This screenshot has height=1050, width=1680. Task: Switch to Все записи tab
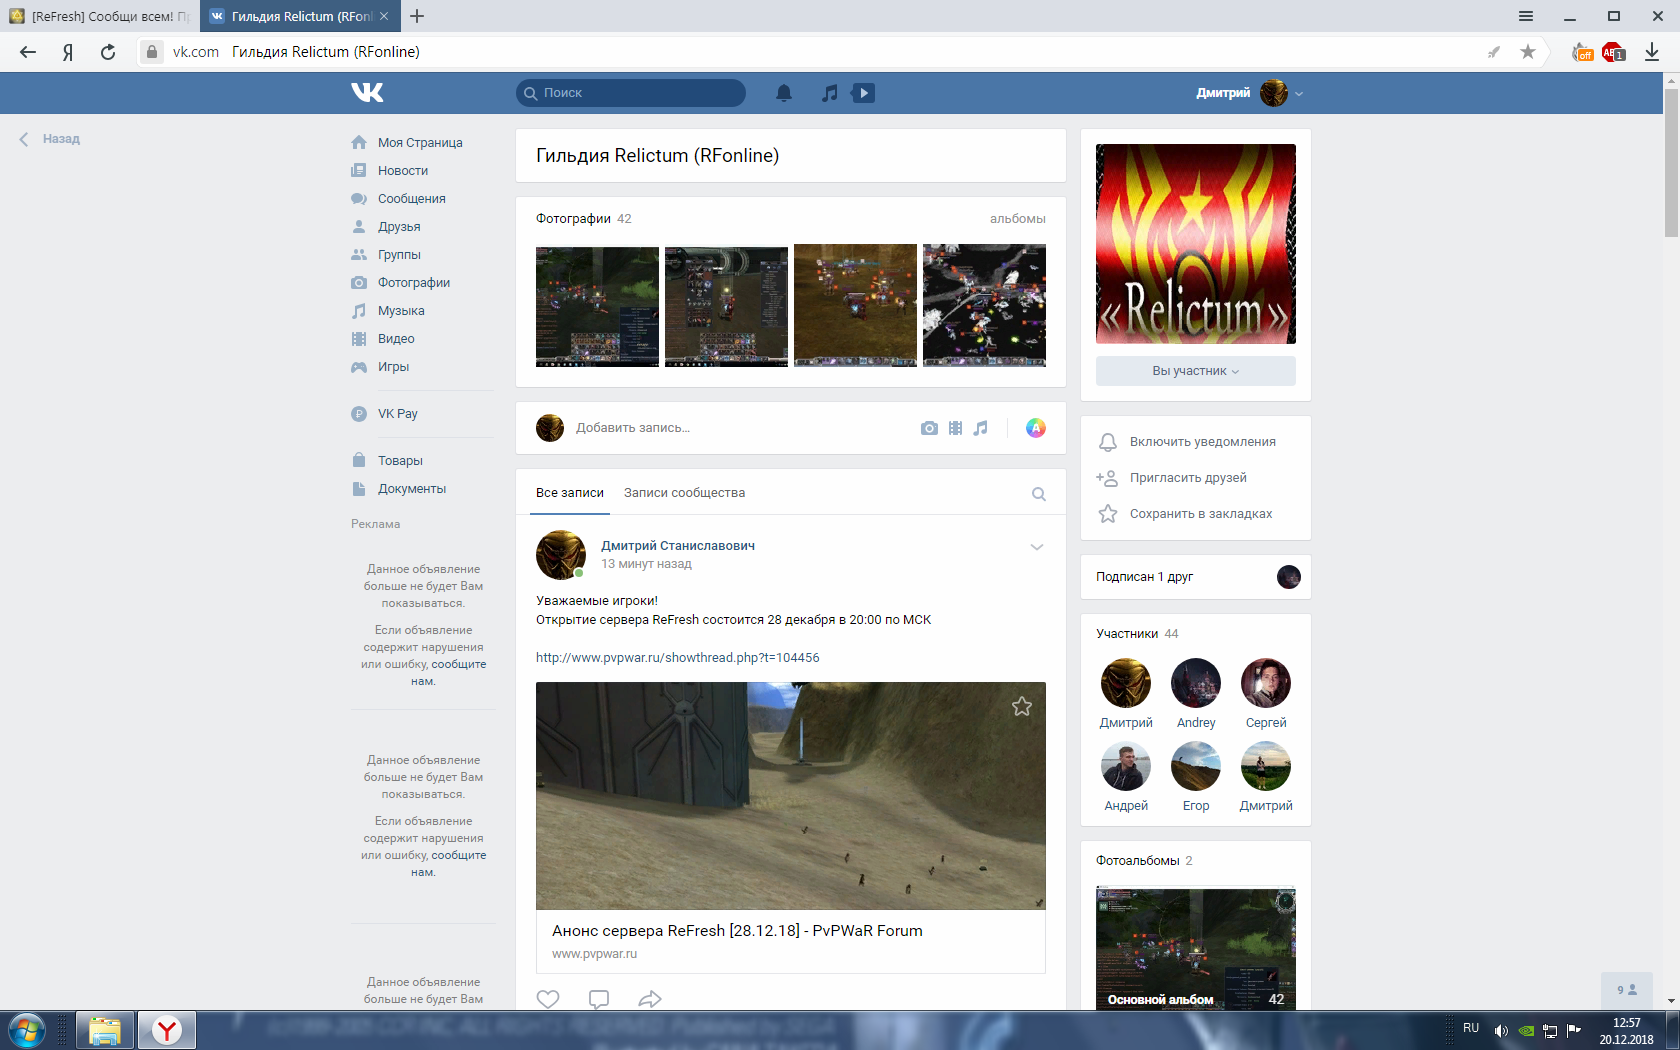(570, 493)
